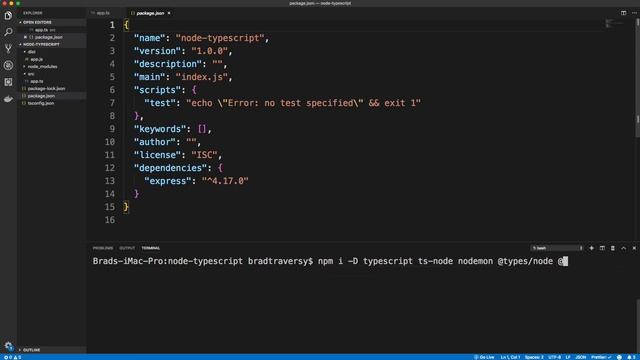Maximize the terminal panel with up chevron
The height and width of the screenshot is (360, 640).
(623, 248)
